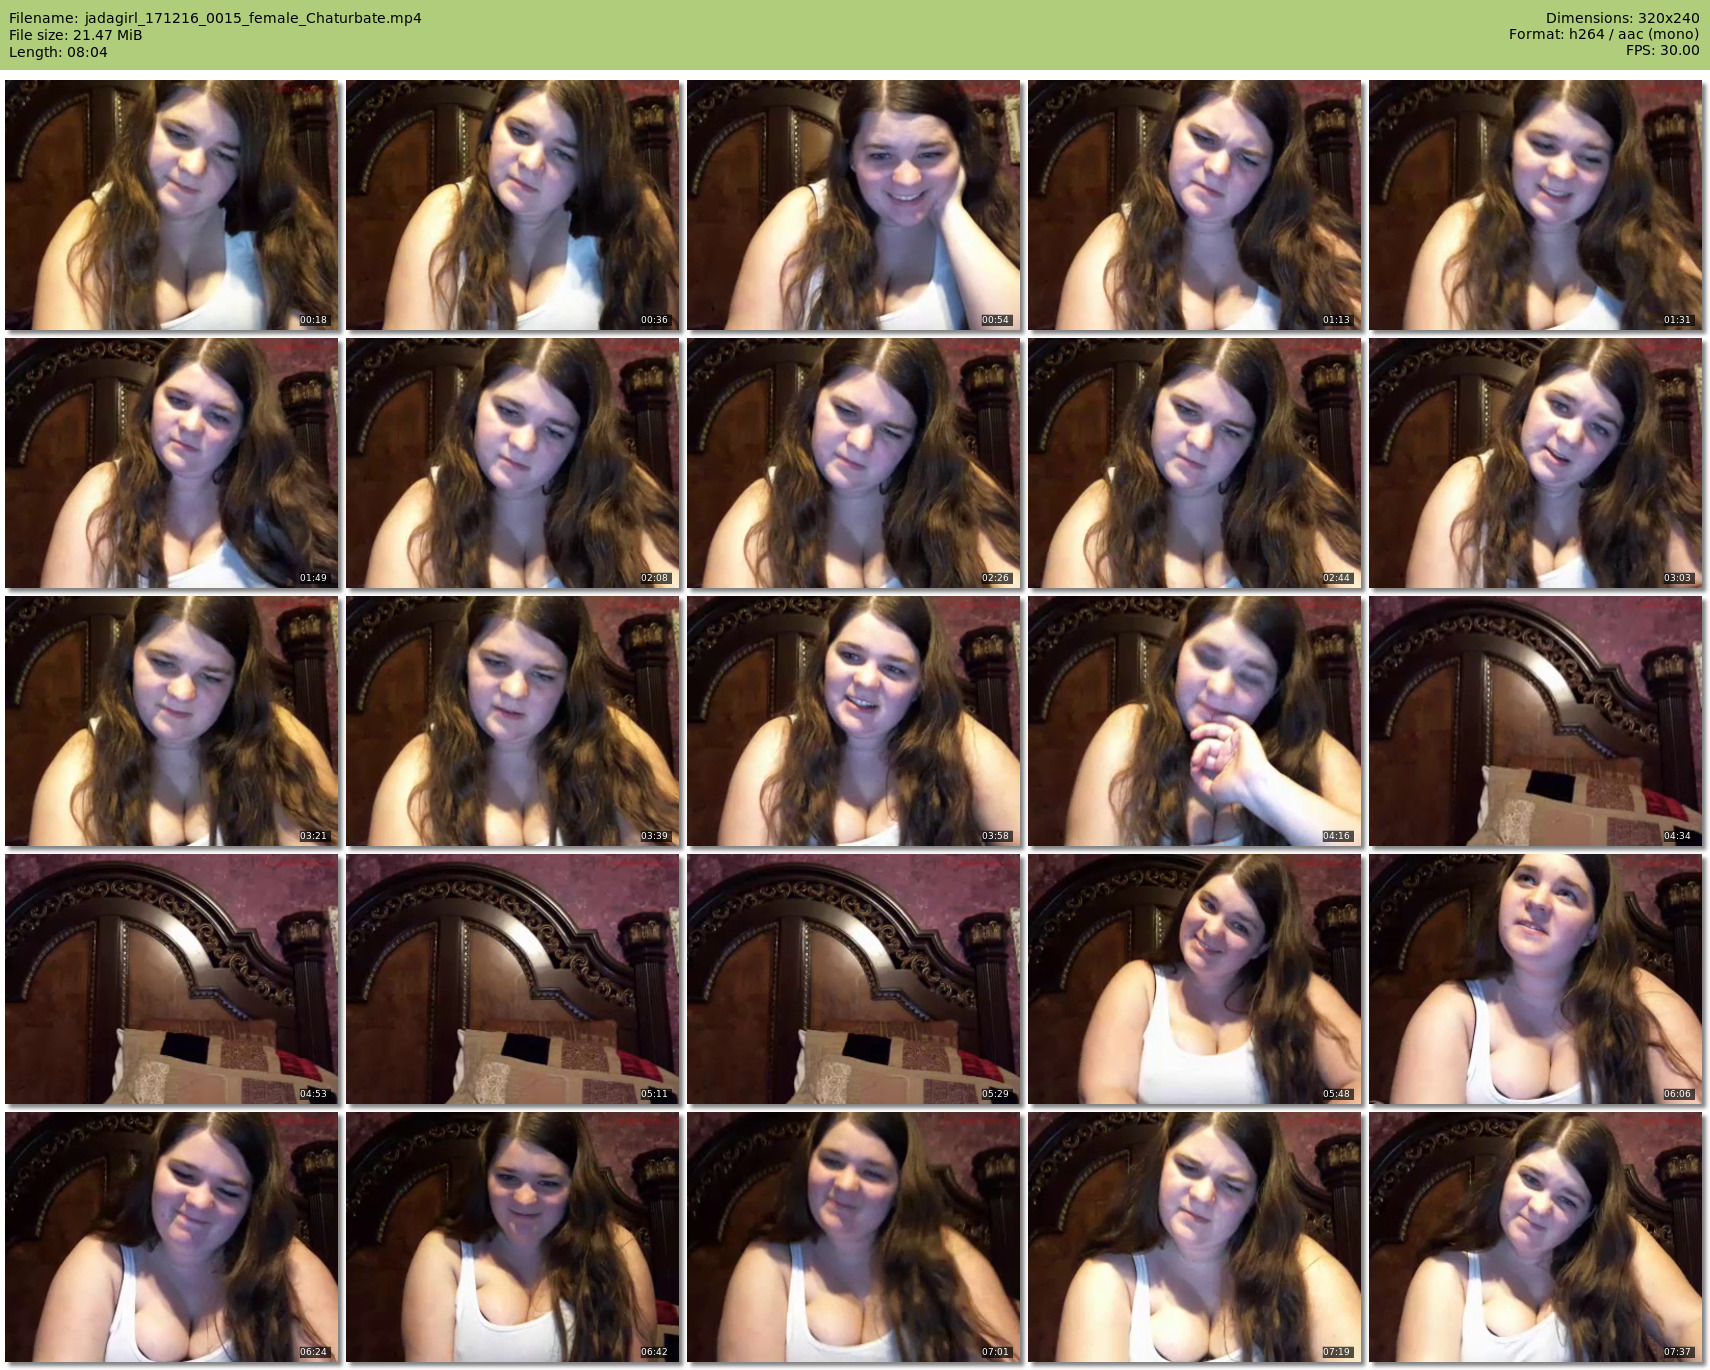Select the "FPS: 30.00" text
This screenshot has height=1370, width=1710.
(x=1662, y=50)
